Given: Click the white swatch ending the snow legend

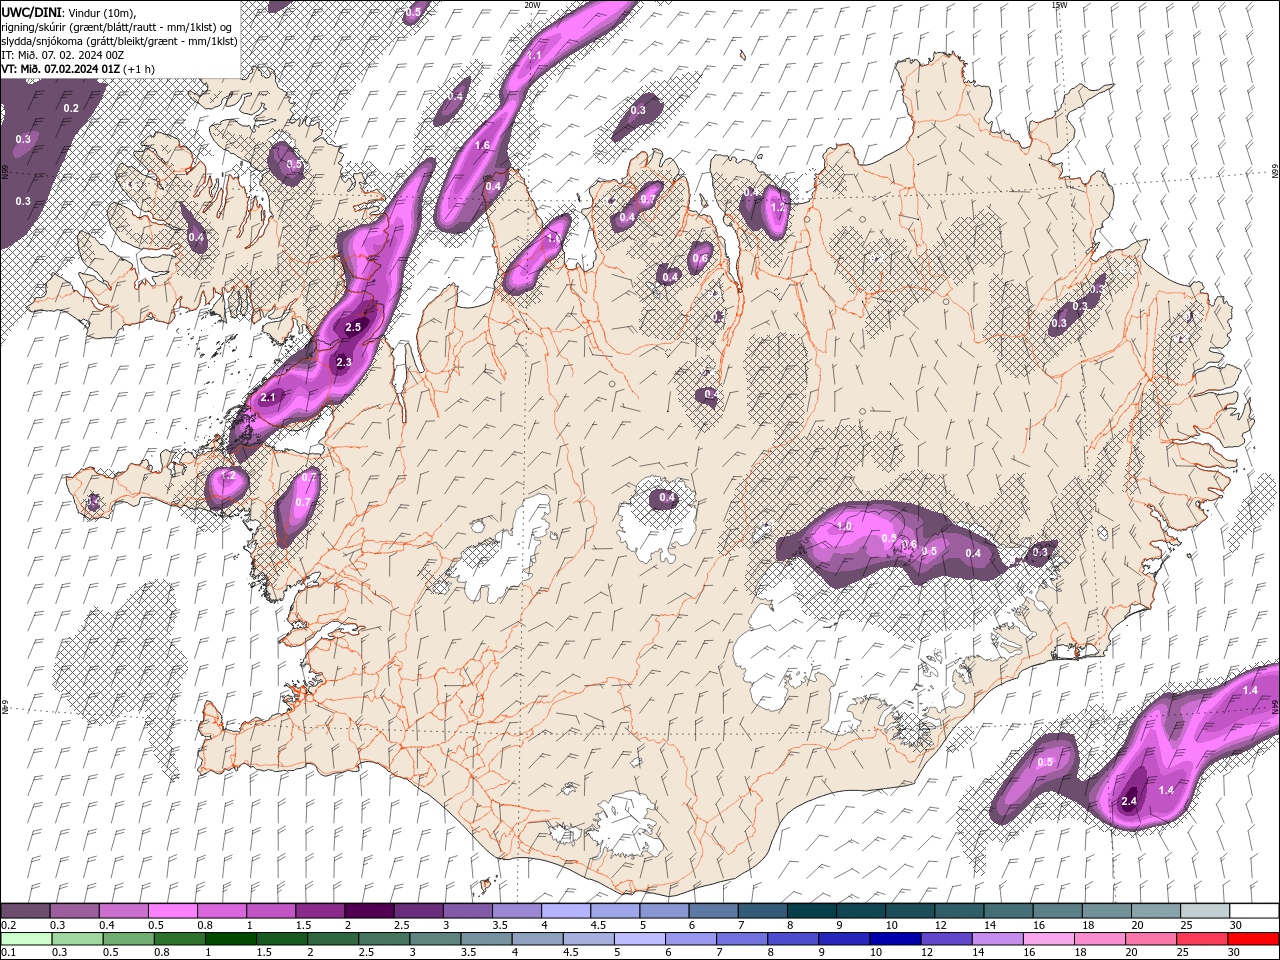Looking at the screenshot, I should click(x=1255, y=911).
